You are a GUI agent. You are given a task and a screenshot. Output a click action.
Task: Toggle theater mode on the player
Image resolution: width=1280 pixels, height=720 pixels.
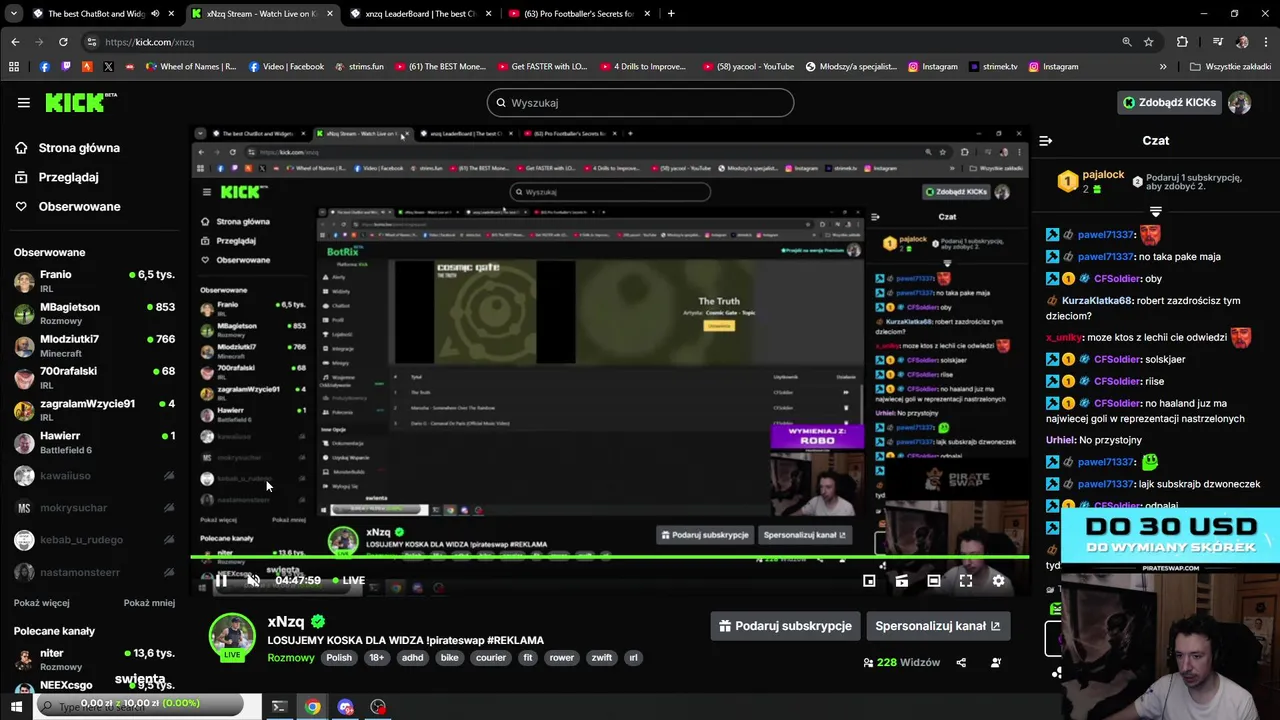point(933,580)
